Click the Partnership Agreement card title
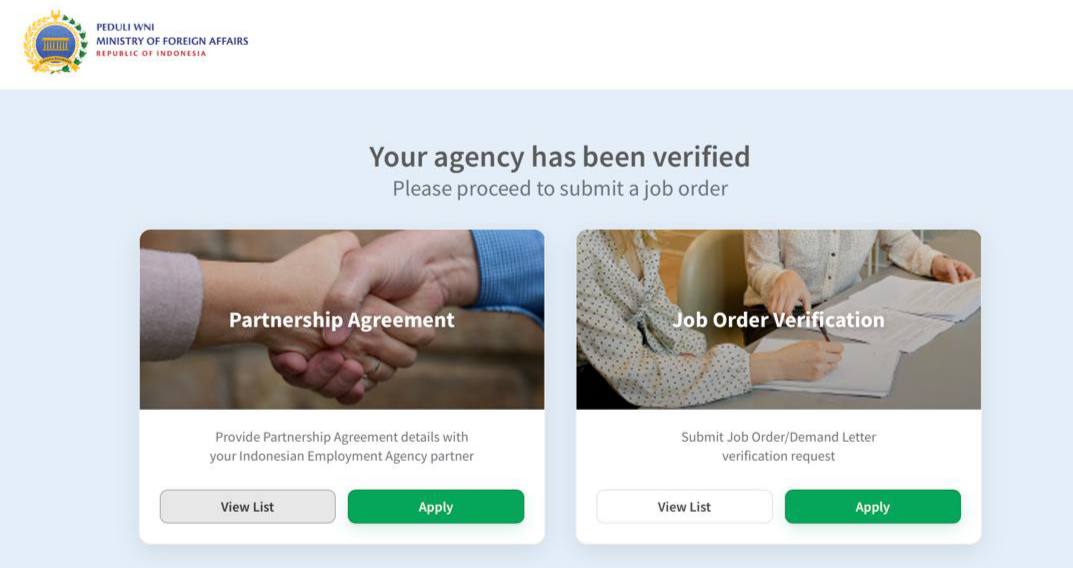The height and width of the screenshot is (568, 1073). [341, 320]
